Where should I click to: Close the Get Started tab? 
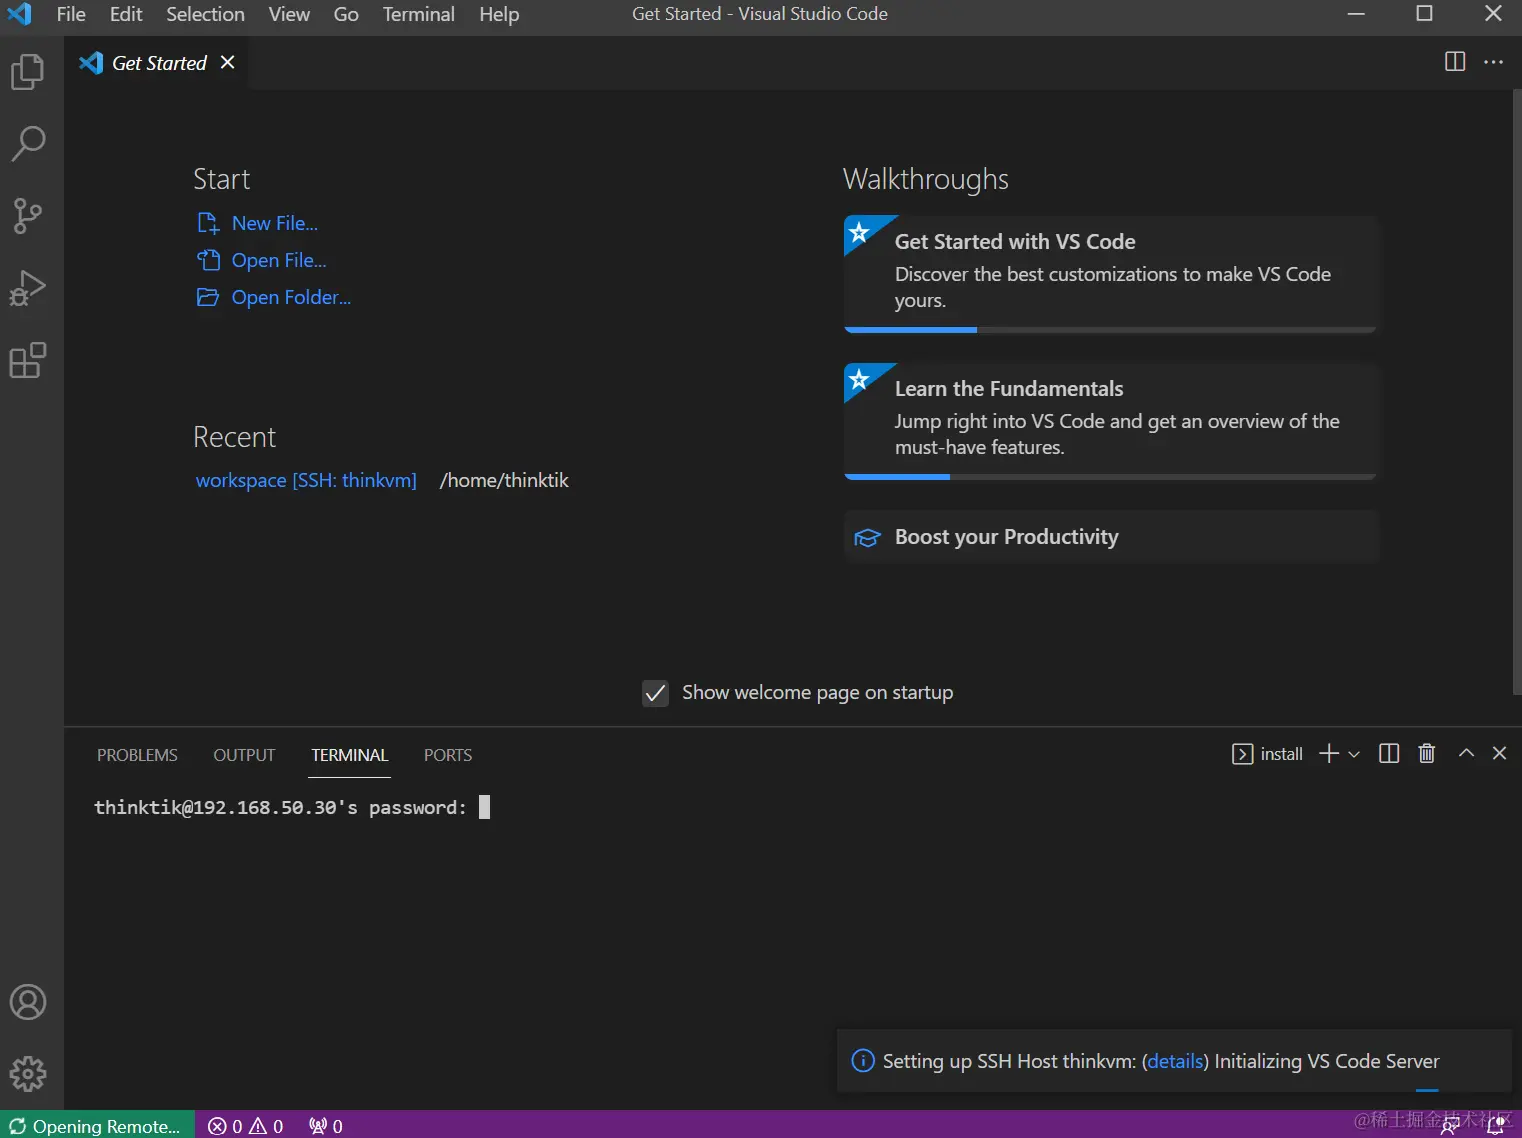point(228,62)
